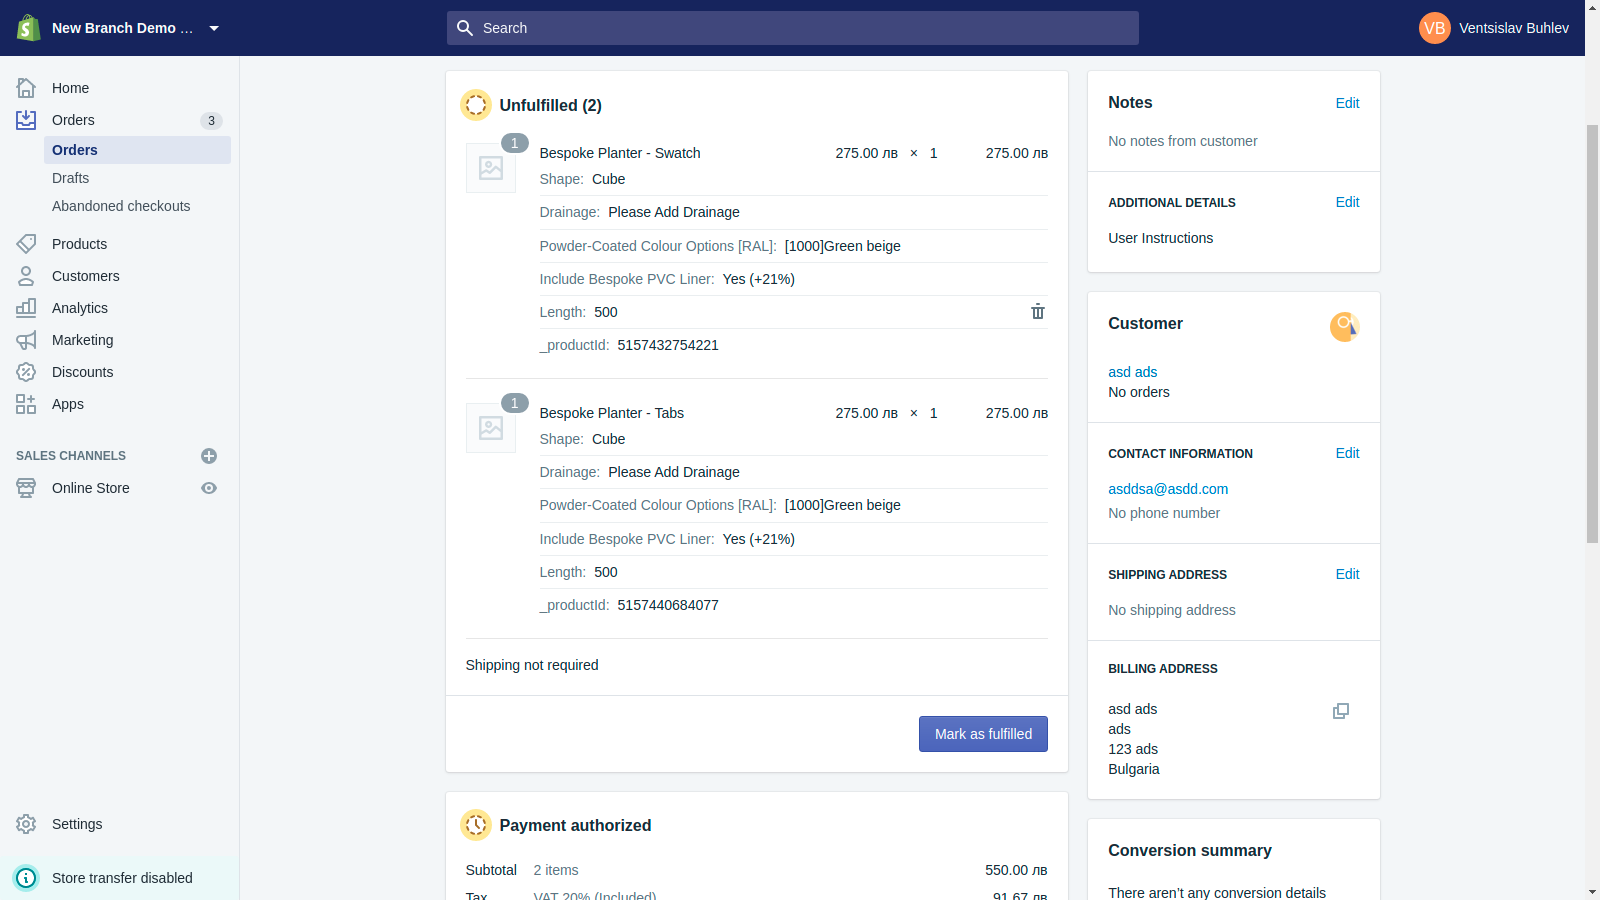The width and height of the screenshot is (1600, 900).
Task: Click the Store transfer disabled info icon
Action: click(26, 878)
